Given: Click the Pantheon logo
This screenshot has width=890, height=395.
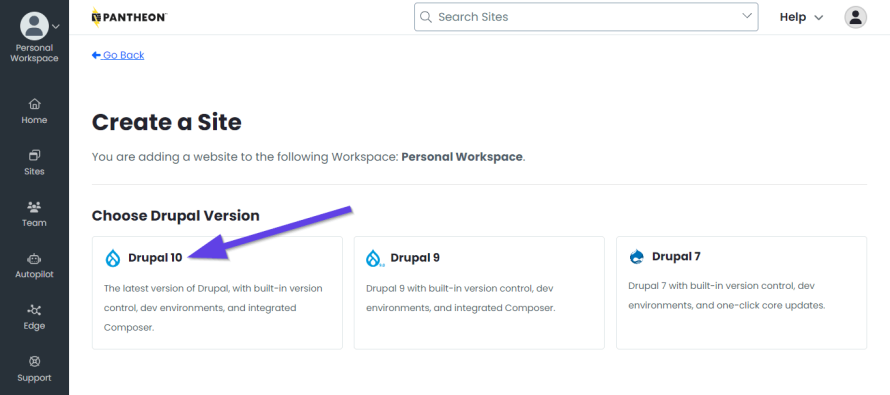Looking at the screenshot, I should click(129, 17).
